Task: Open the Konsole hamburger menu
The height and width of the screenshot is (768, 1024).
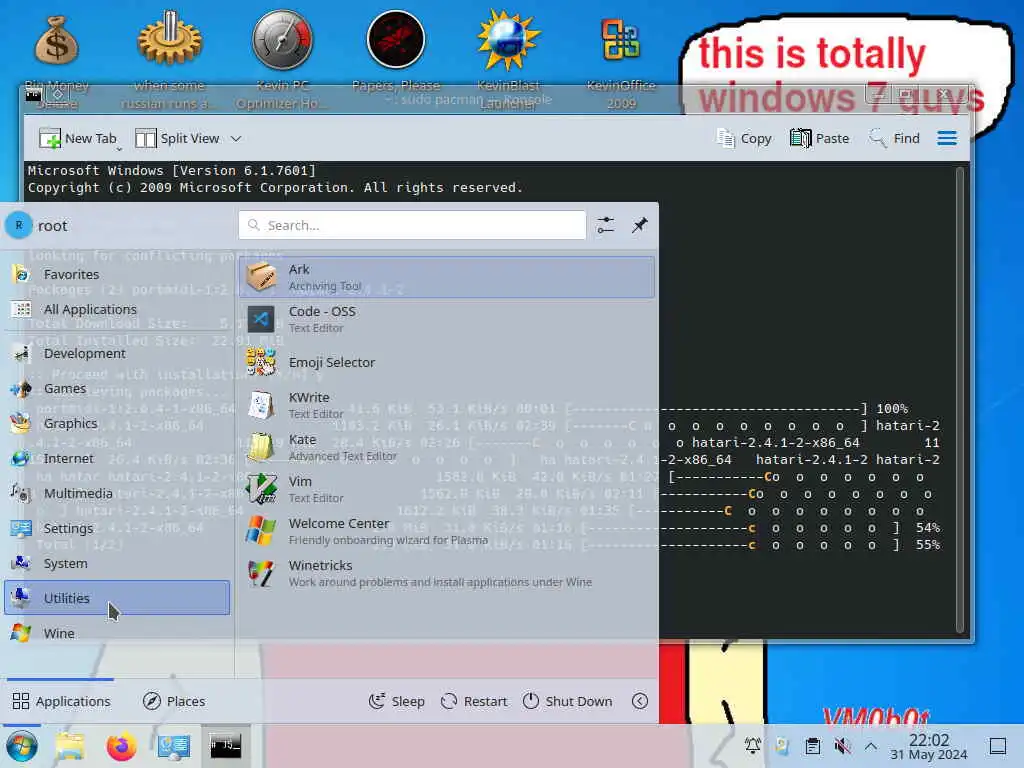Action: [x=947, y=138]
